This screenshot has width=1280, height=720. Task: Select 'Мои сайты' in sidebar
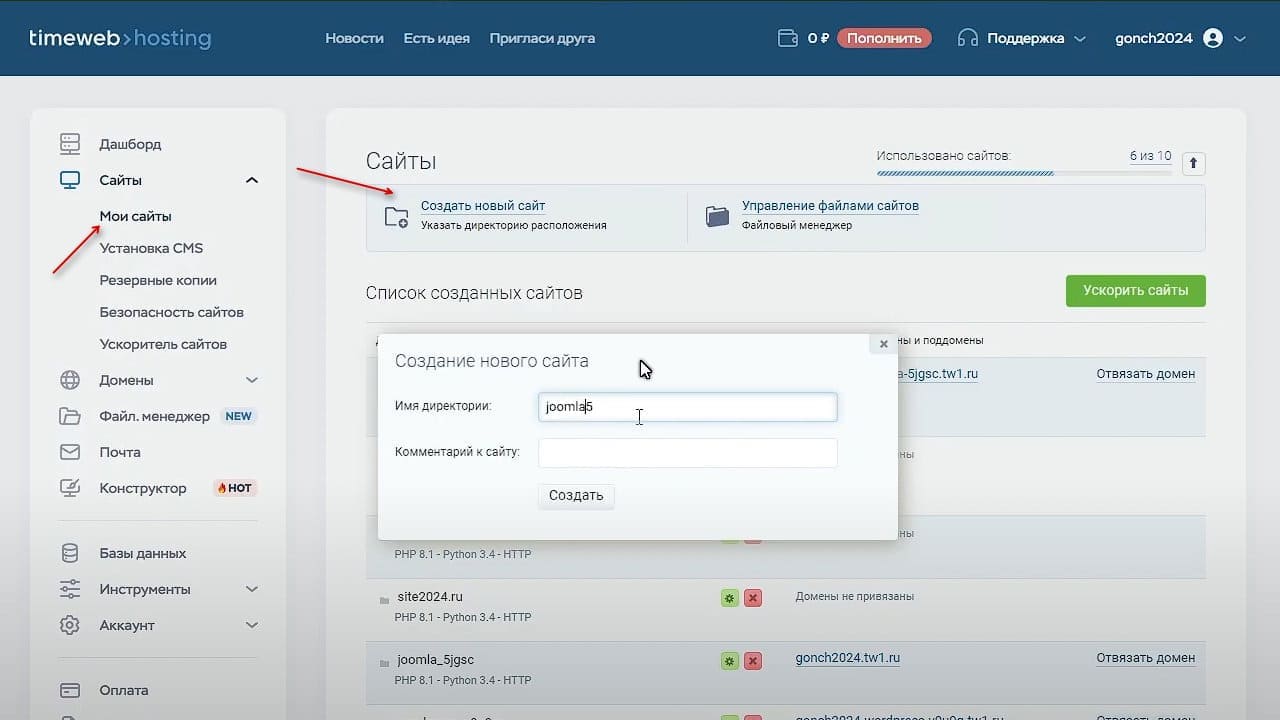135,216
